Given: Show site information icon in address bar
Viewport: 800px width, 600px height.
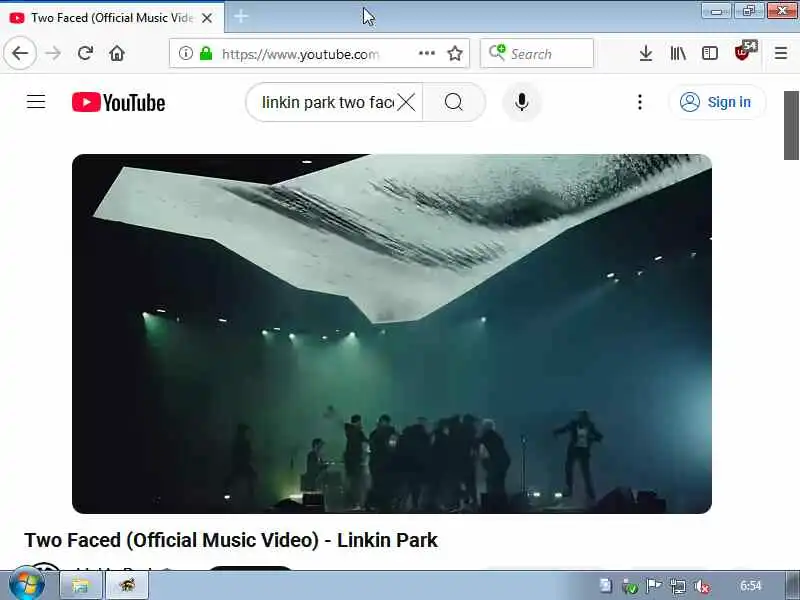Looking at the screenshot, I should pyautogui.click(x=186, y=53).
